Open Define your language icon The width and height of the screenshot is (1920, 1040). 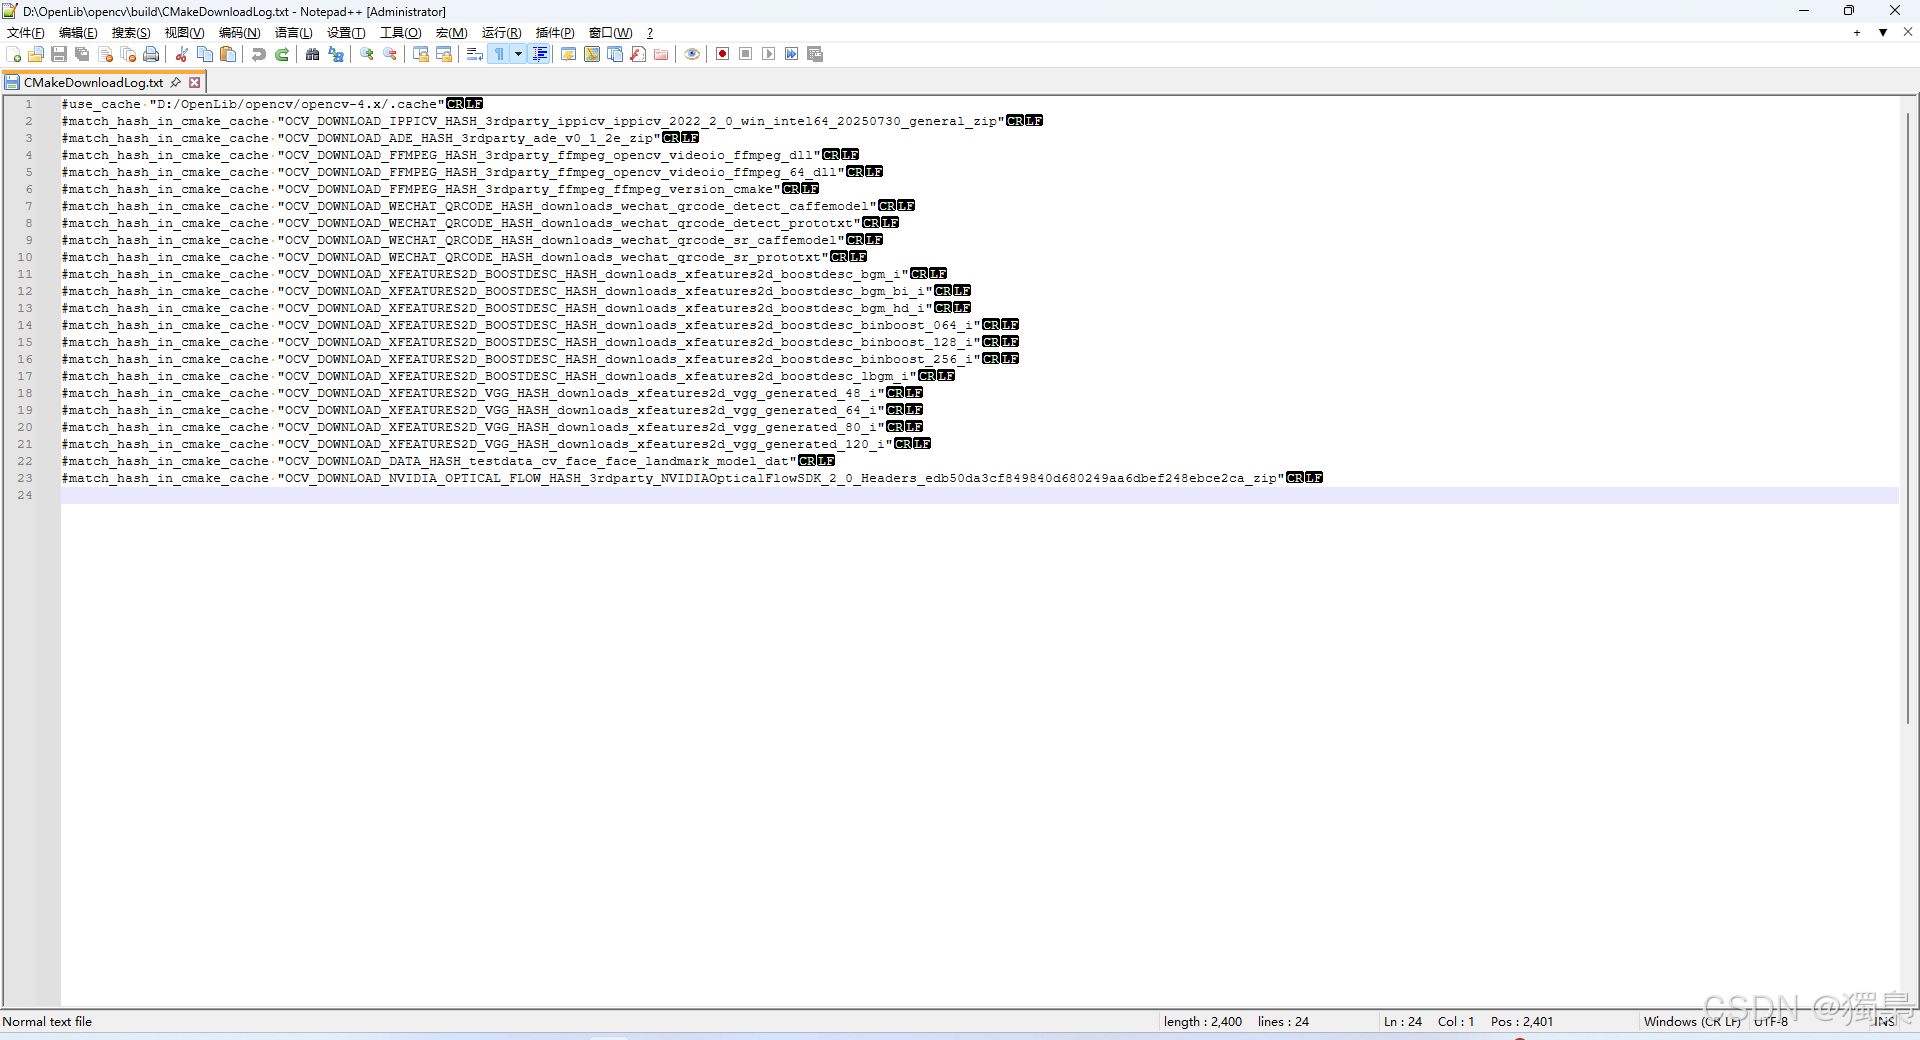568,54
